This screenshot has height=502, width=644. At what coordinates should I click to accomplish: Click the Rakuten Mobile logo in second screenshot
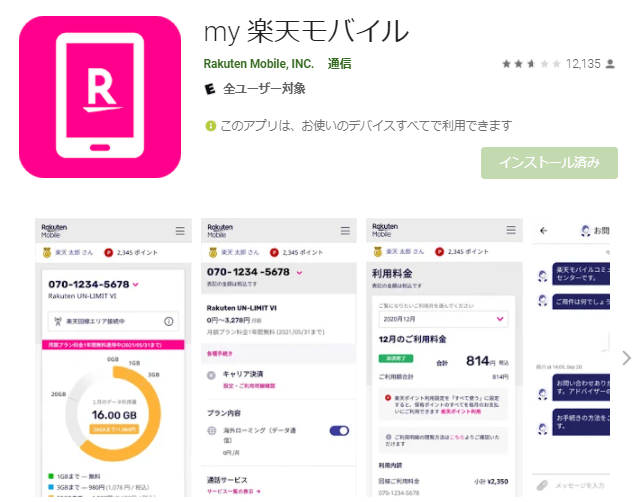tap(220, 231)
